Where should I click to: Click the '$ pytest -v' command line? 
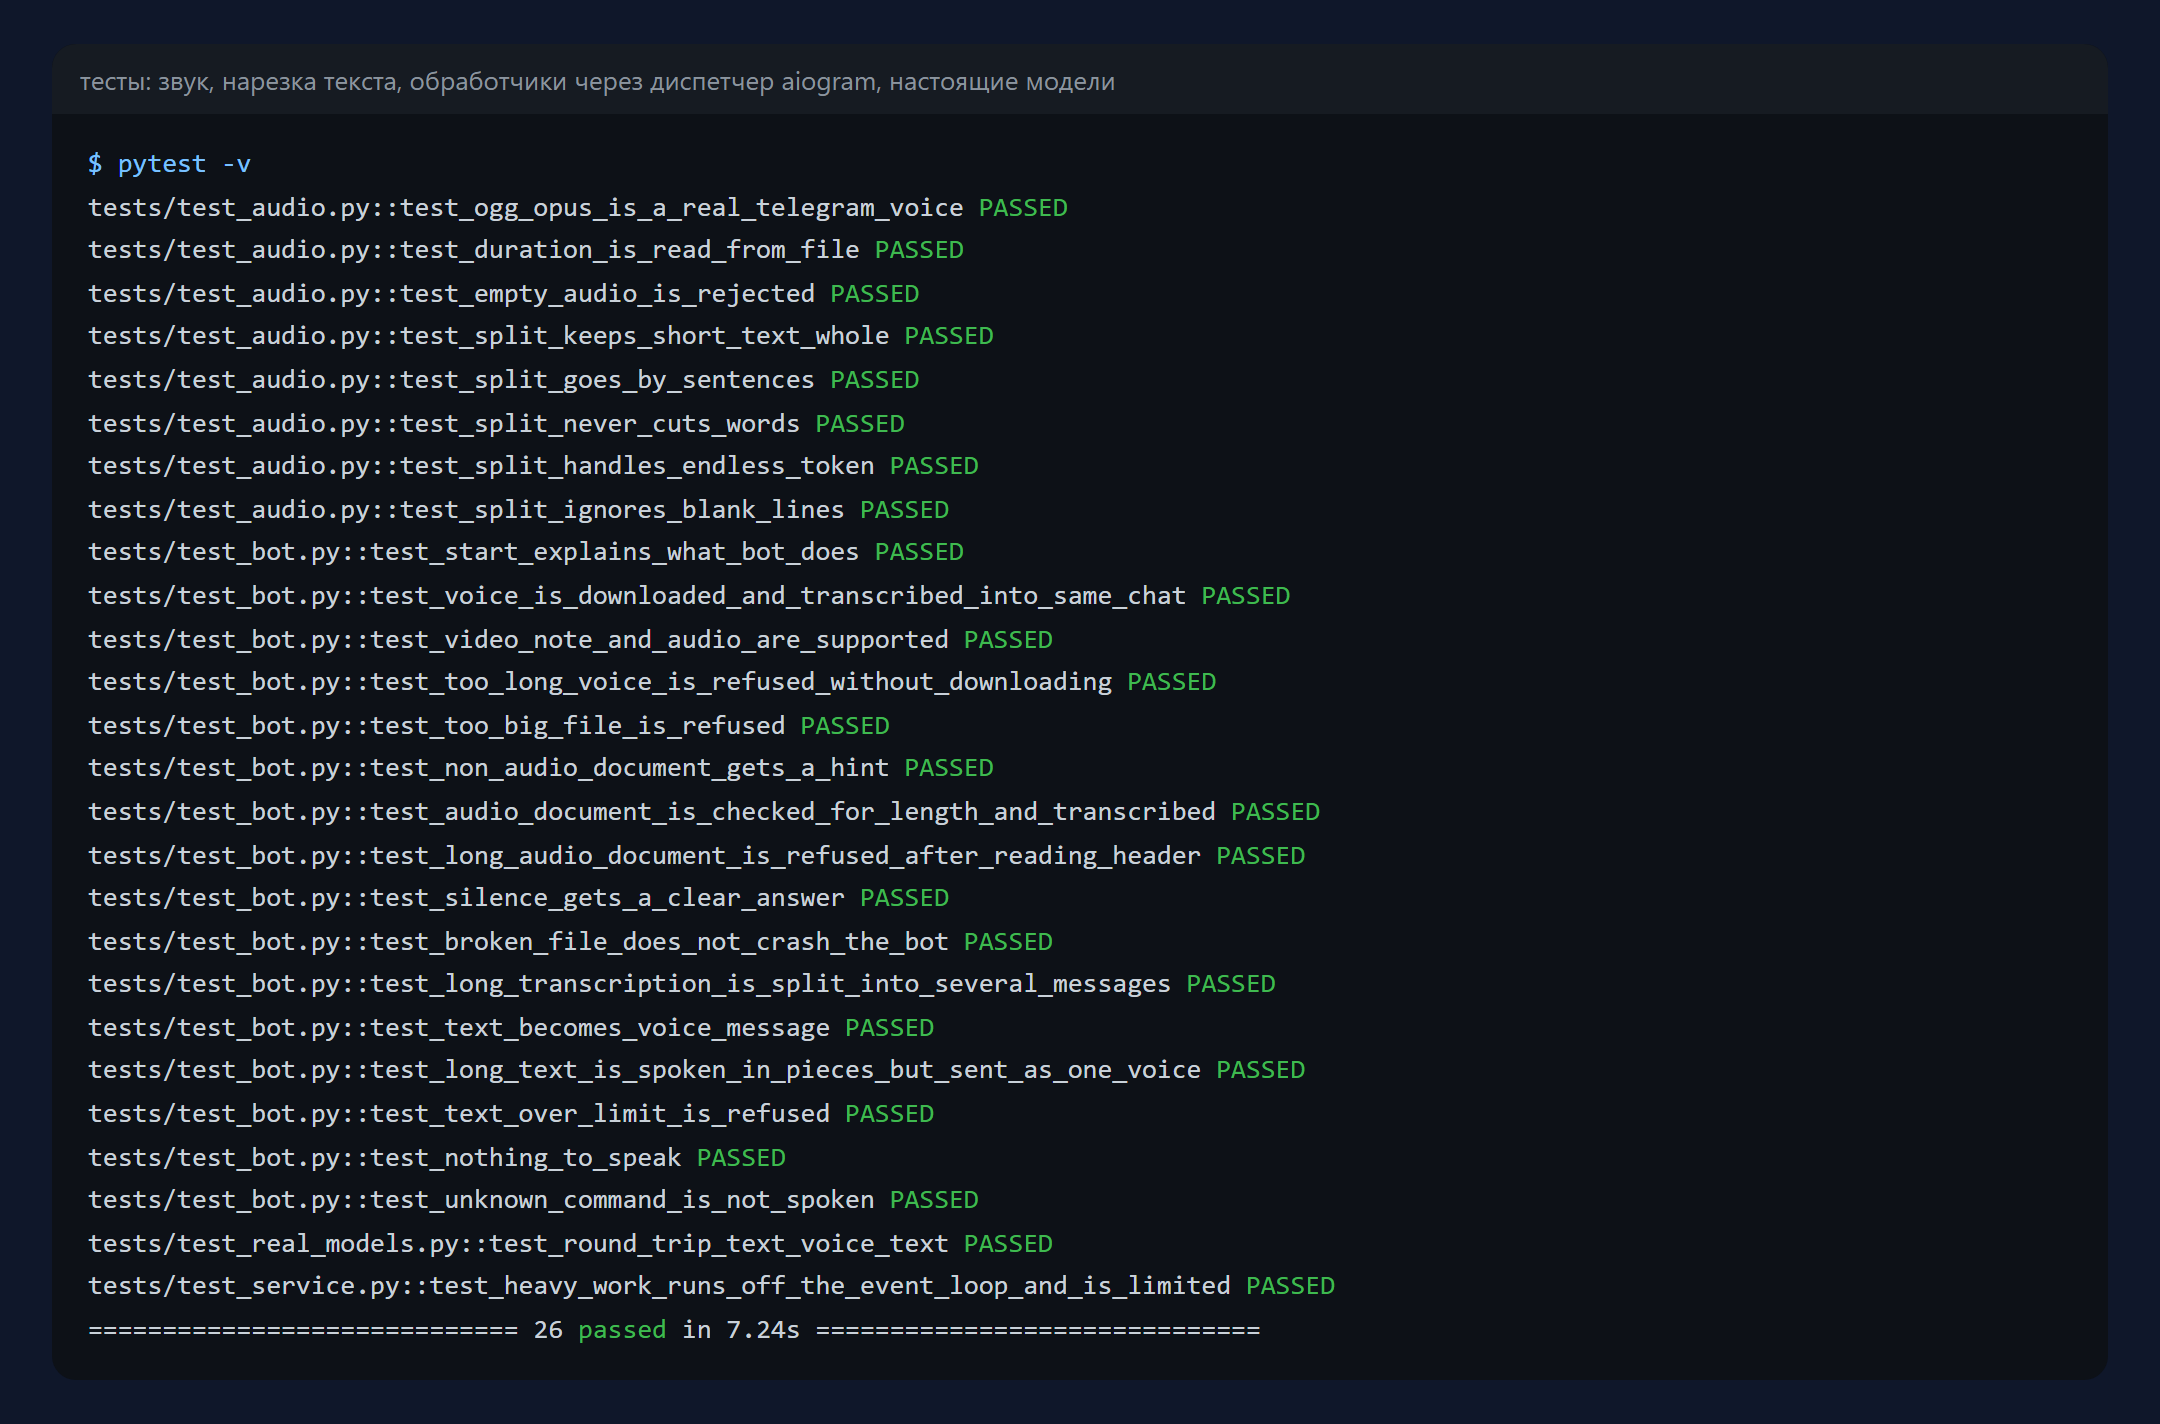(169, 164)
